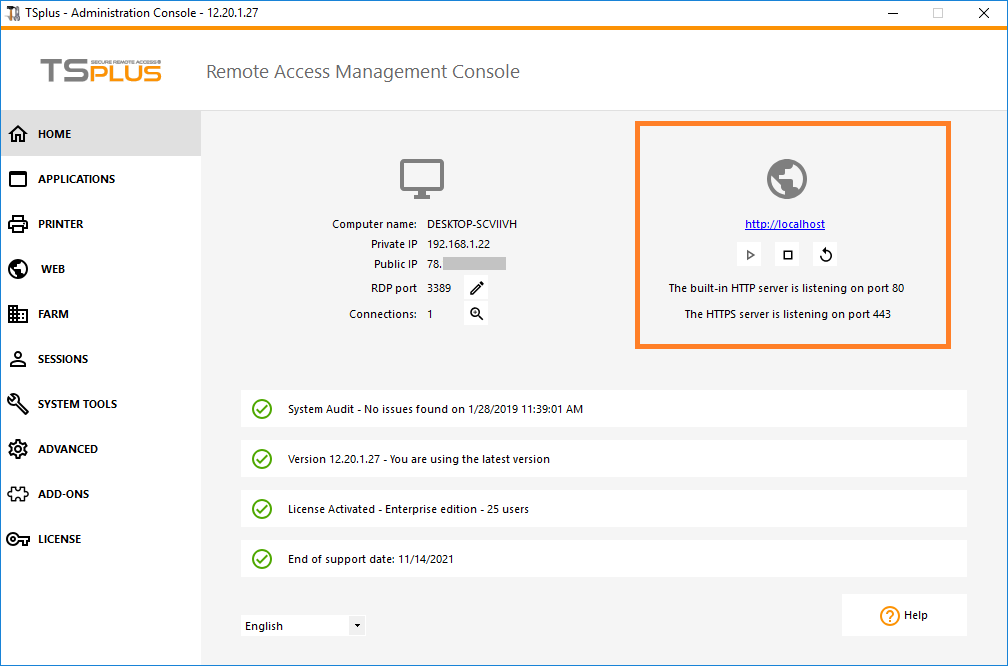Click the End of support date row
This screenshot has width=1008, height=666.
click(x=604, y=559)
